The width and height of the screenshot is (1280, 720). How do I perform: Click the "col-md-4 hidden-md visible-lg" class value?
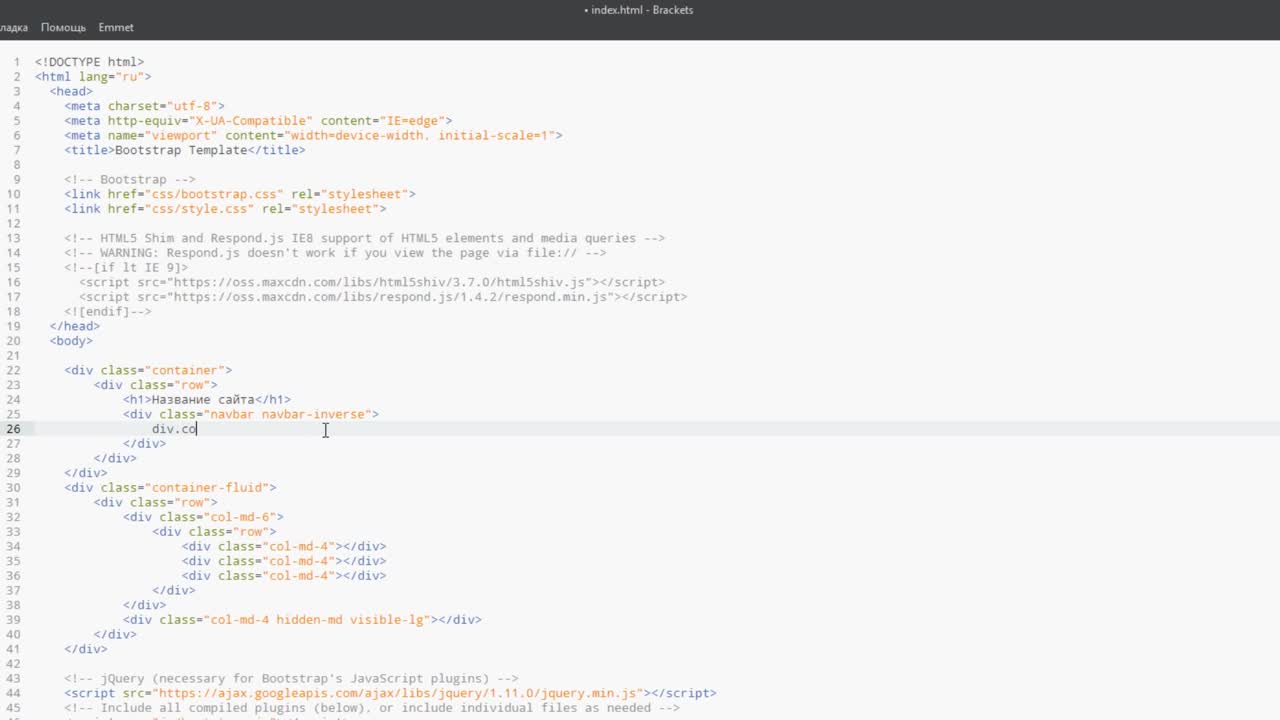tap(316, 620)
